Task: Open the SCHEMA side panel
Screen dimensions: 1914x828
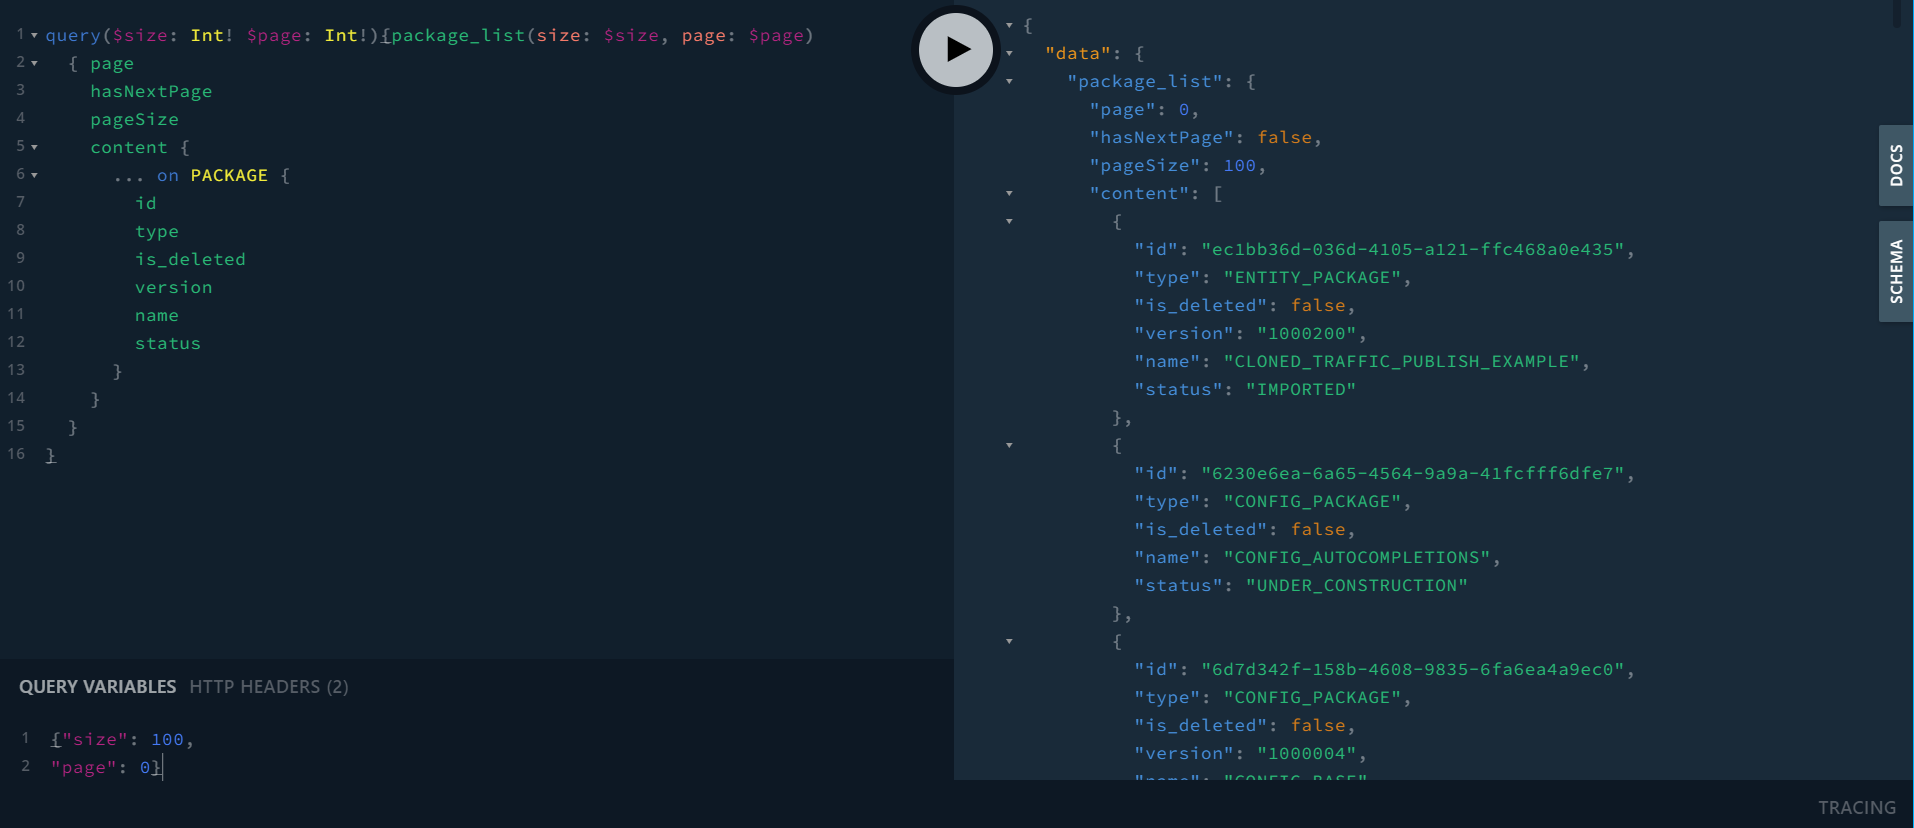Action: 1895,271
